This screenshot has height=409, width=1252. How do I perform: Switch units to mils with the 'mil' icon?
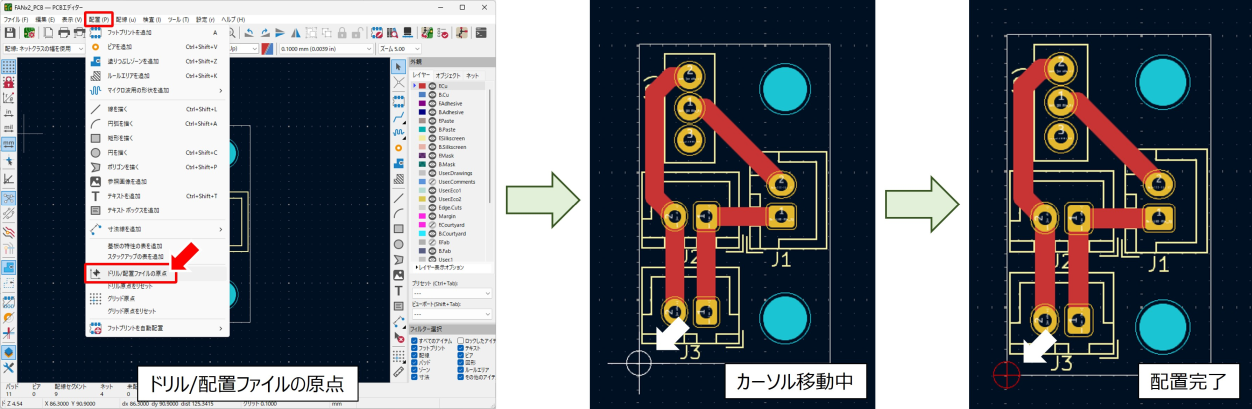[x=9, y=128]
